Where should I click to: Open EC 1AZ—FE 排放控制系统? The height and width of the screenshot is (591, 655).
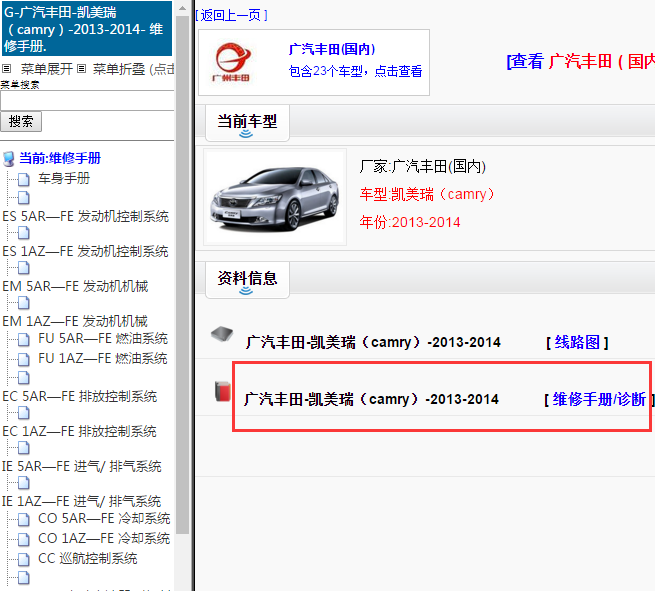[x=79, y=431]
